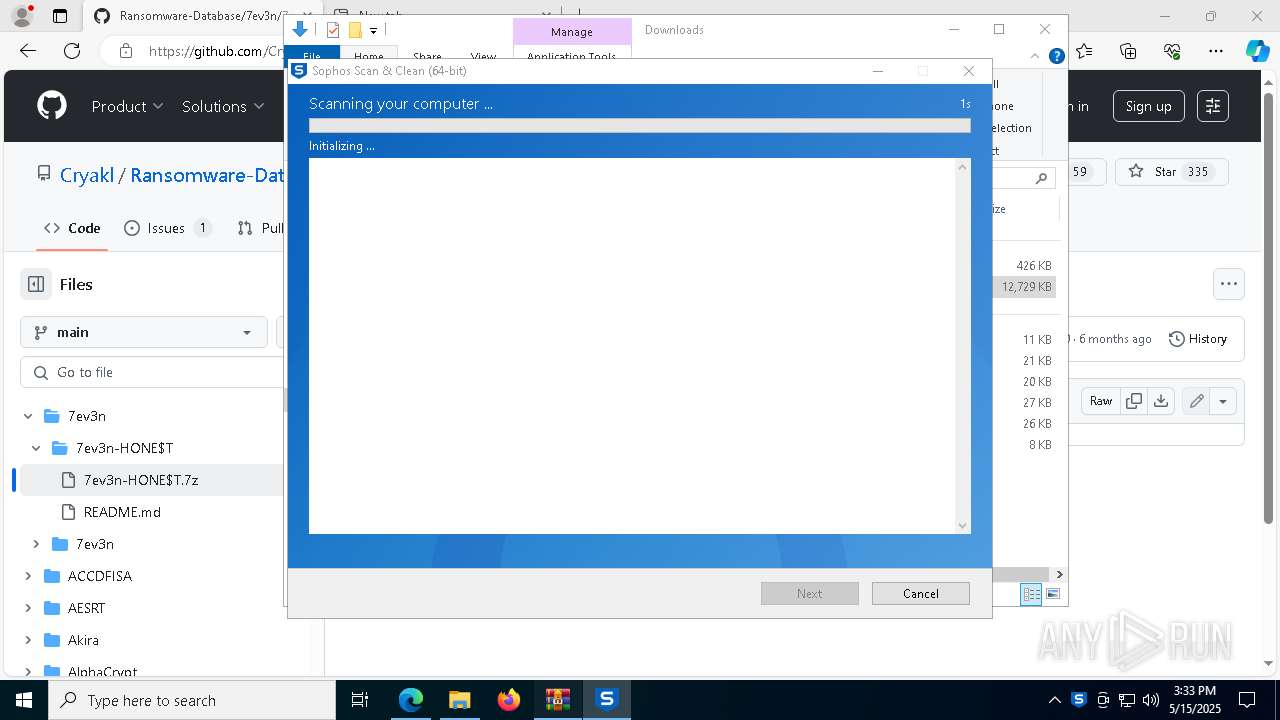This screenshot has width=1280, height=720.
Task: Open the Customize Quick Access Toolbar dropdown
Action: 373,31
